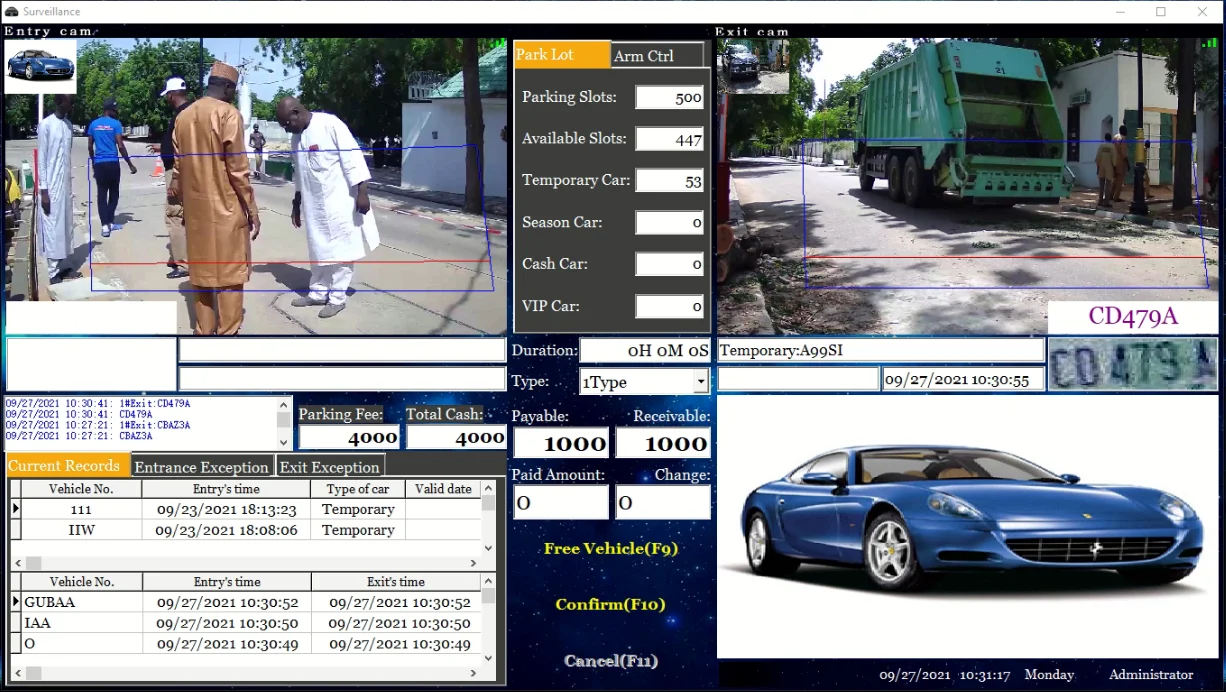Image resolution: width=1226 pixels, height=692 pixels.
Task: Click the down arrow of the current records scrollbar
Action: (488, 548)
